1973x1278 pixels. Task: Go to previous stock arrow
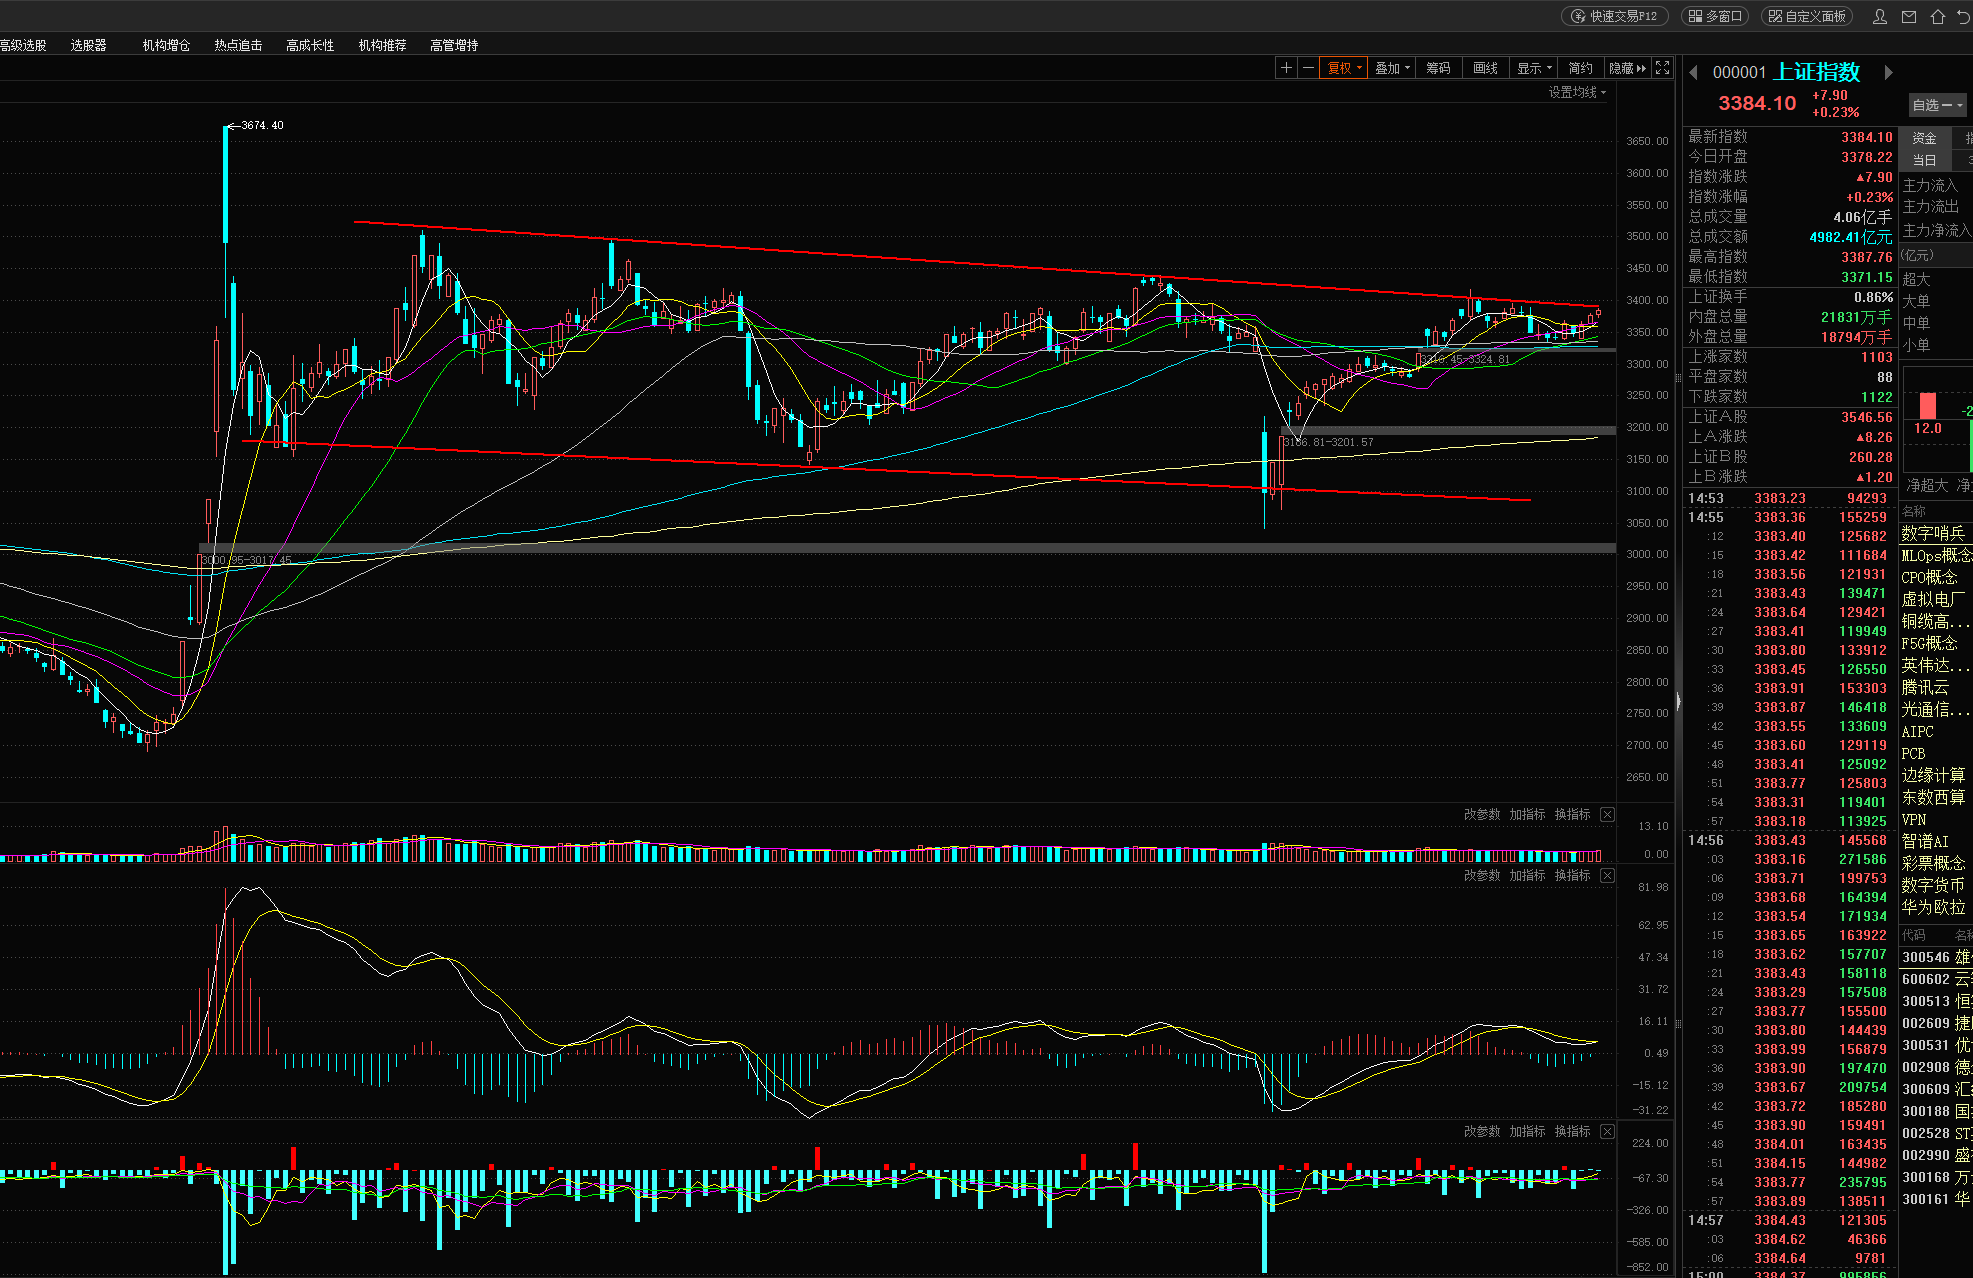click(x=1694, y=72)
